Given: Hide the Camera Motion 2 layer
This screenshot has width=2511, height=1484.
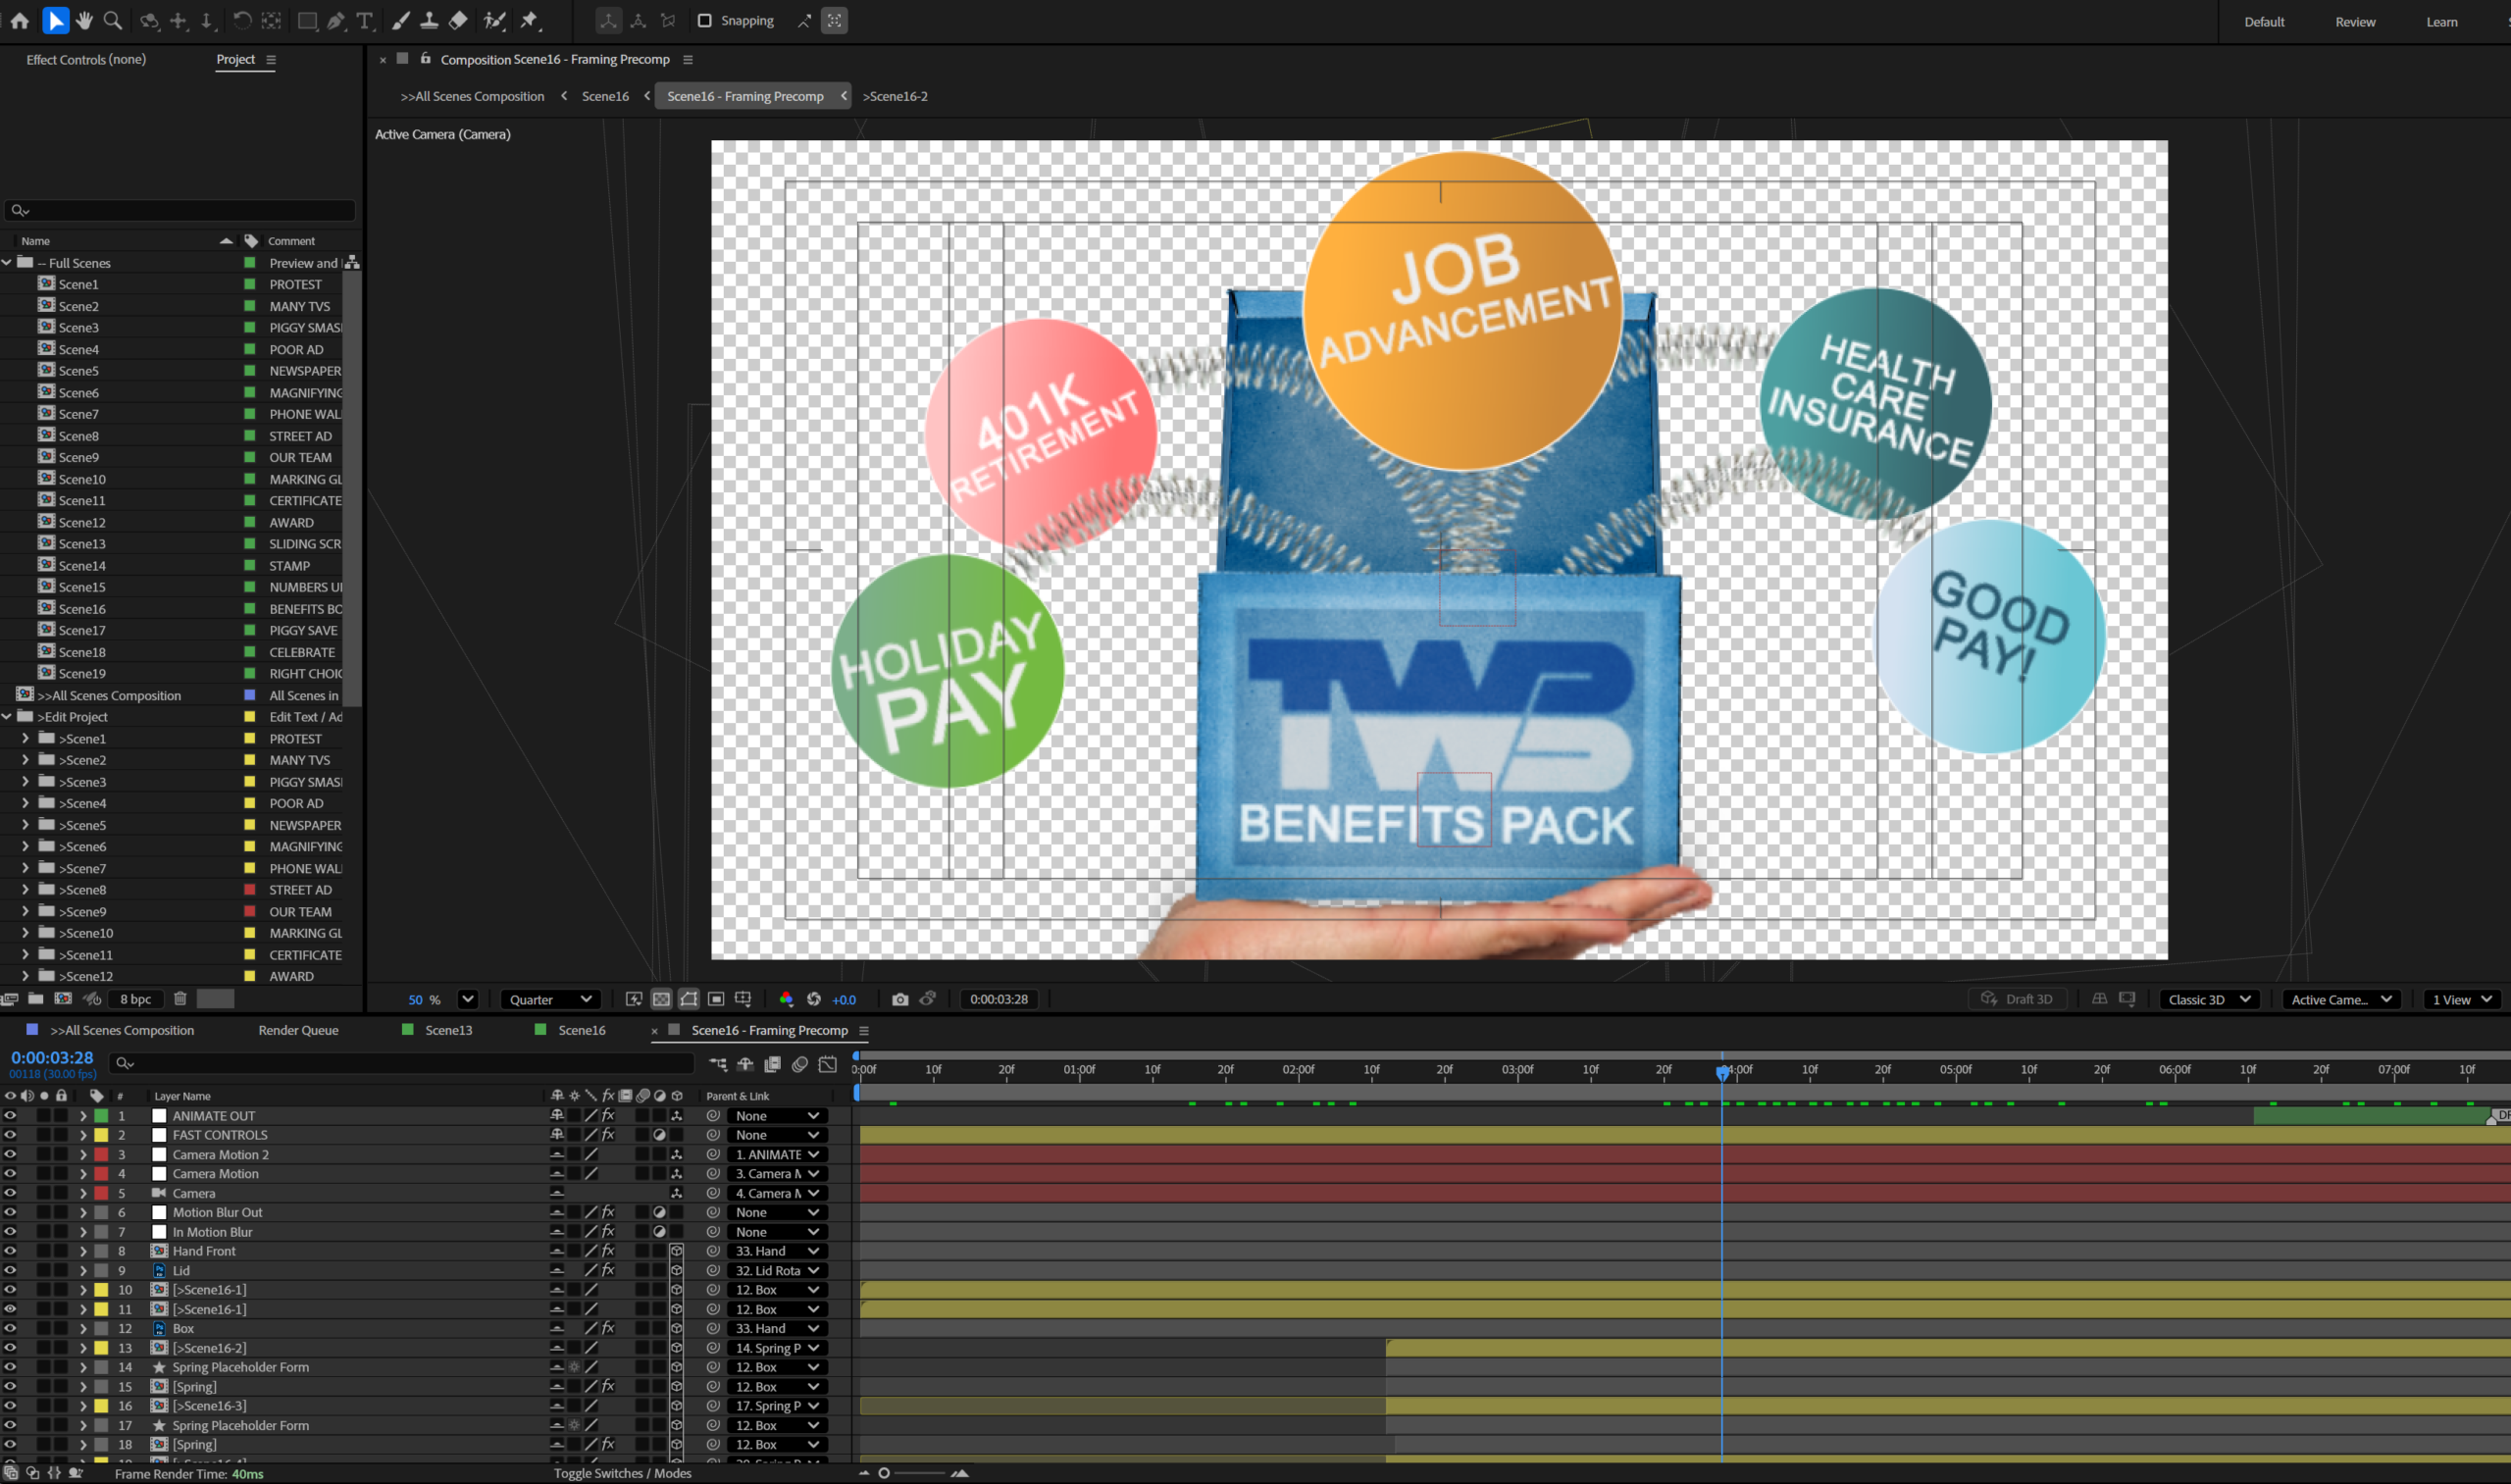Looking at the screenshot, I should [x=10, y=1154].
